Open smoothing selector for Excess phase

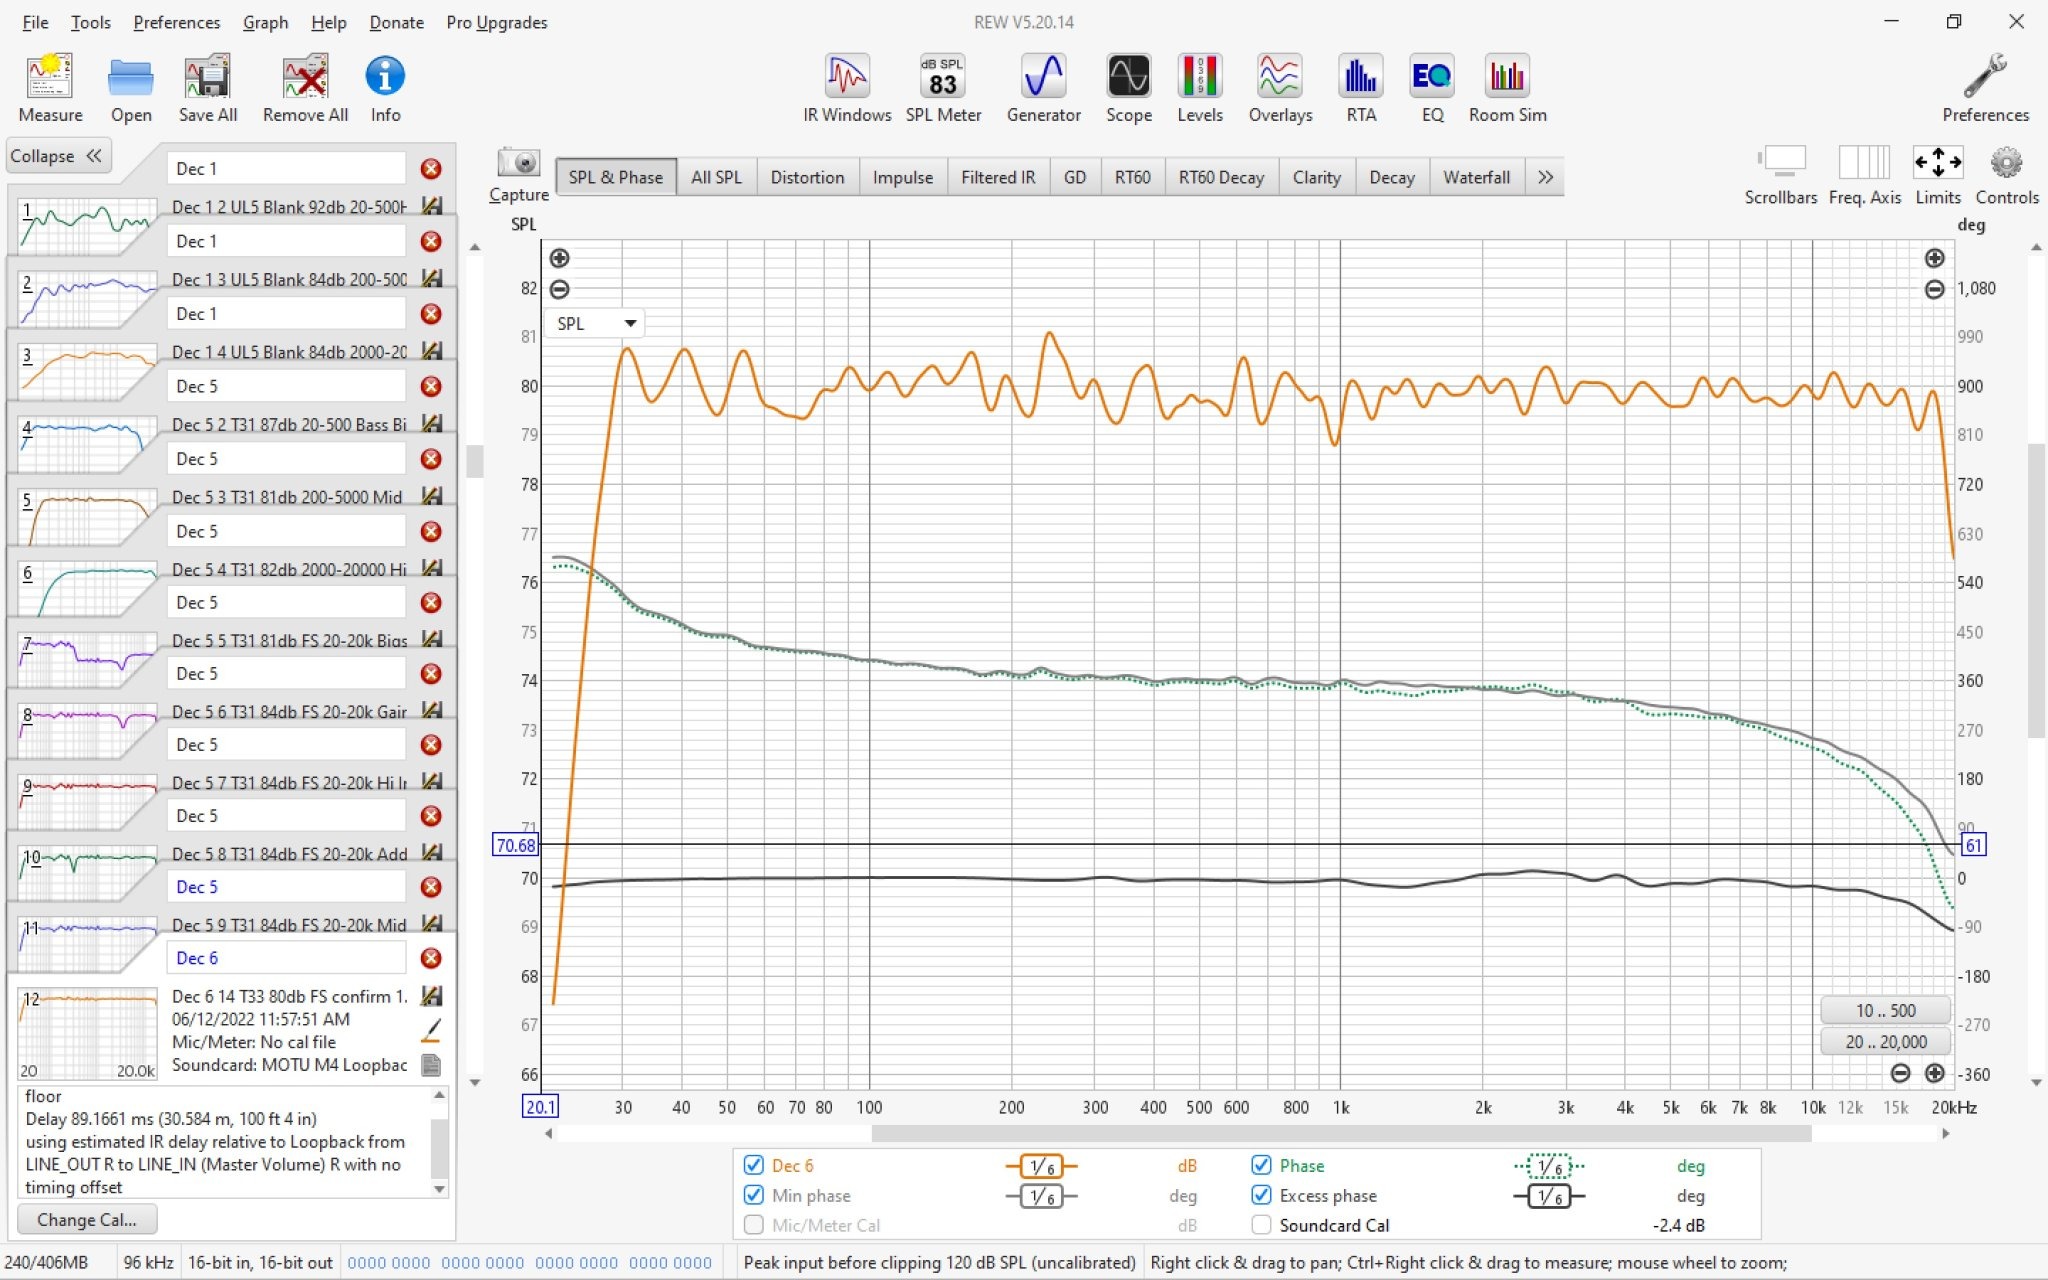pyautogui.click(x=1549, y=1196)
